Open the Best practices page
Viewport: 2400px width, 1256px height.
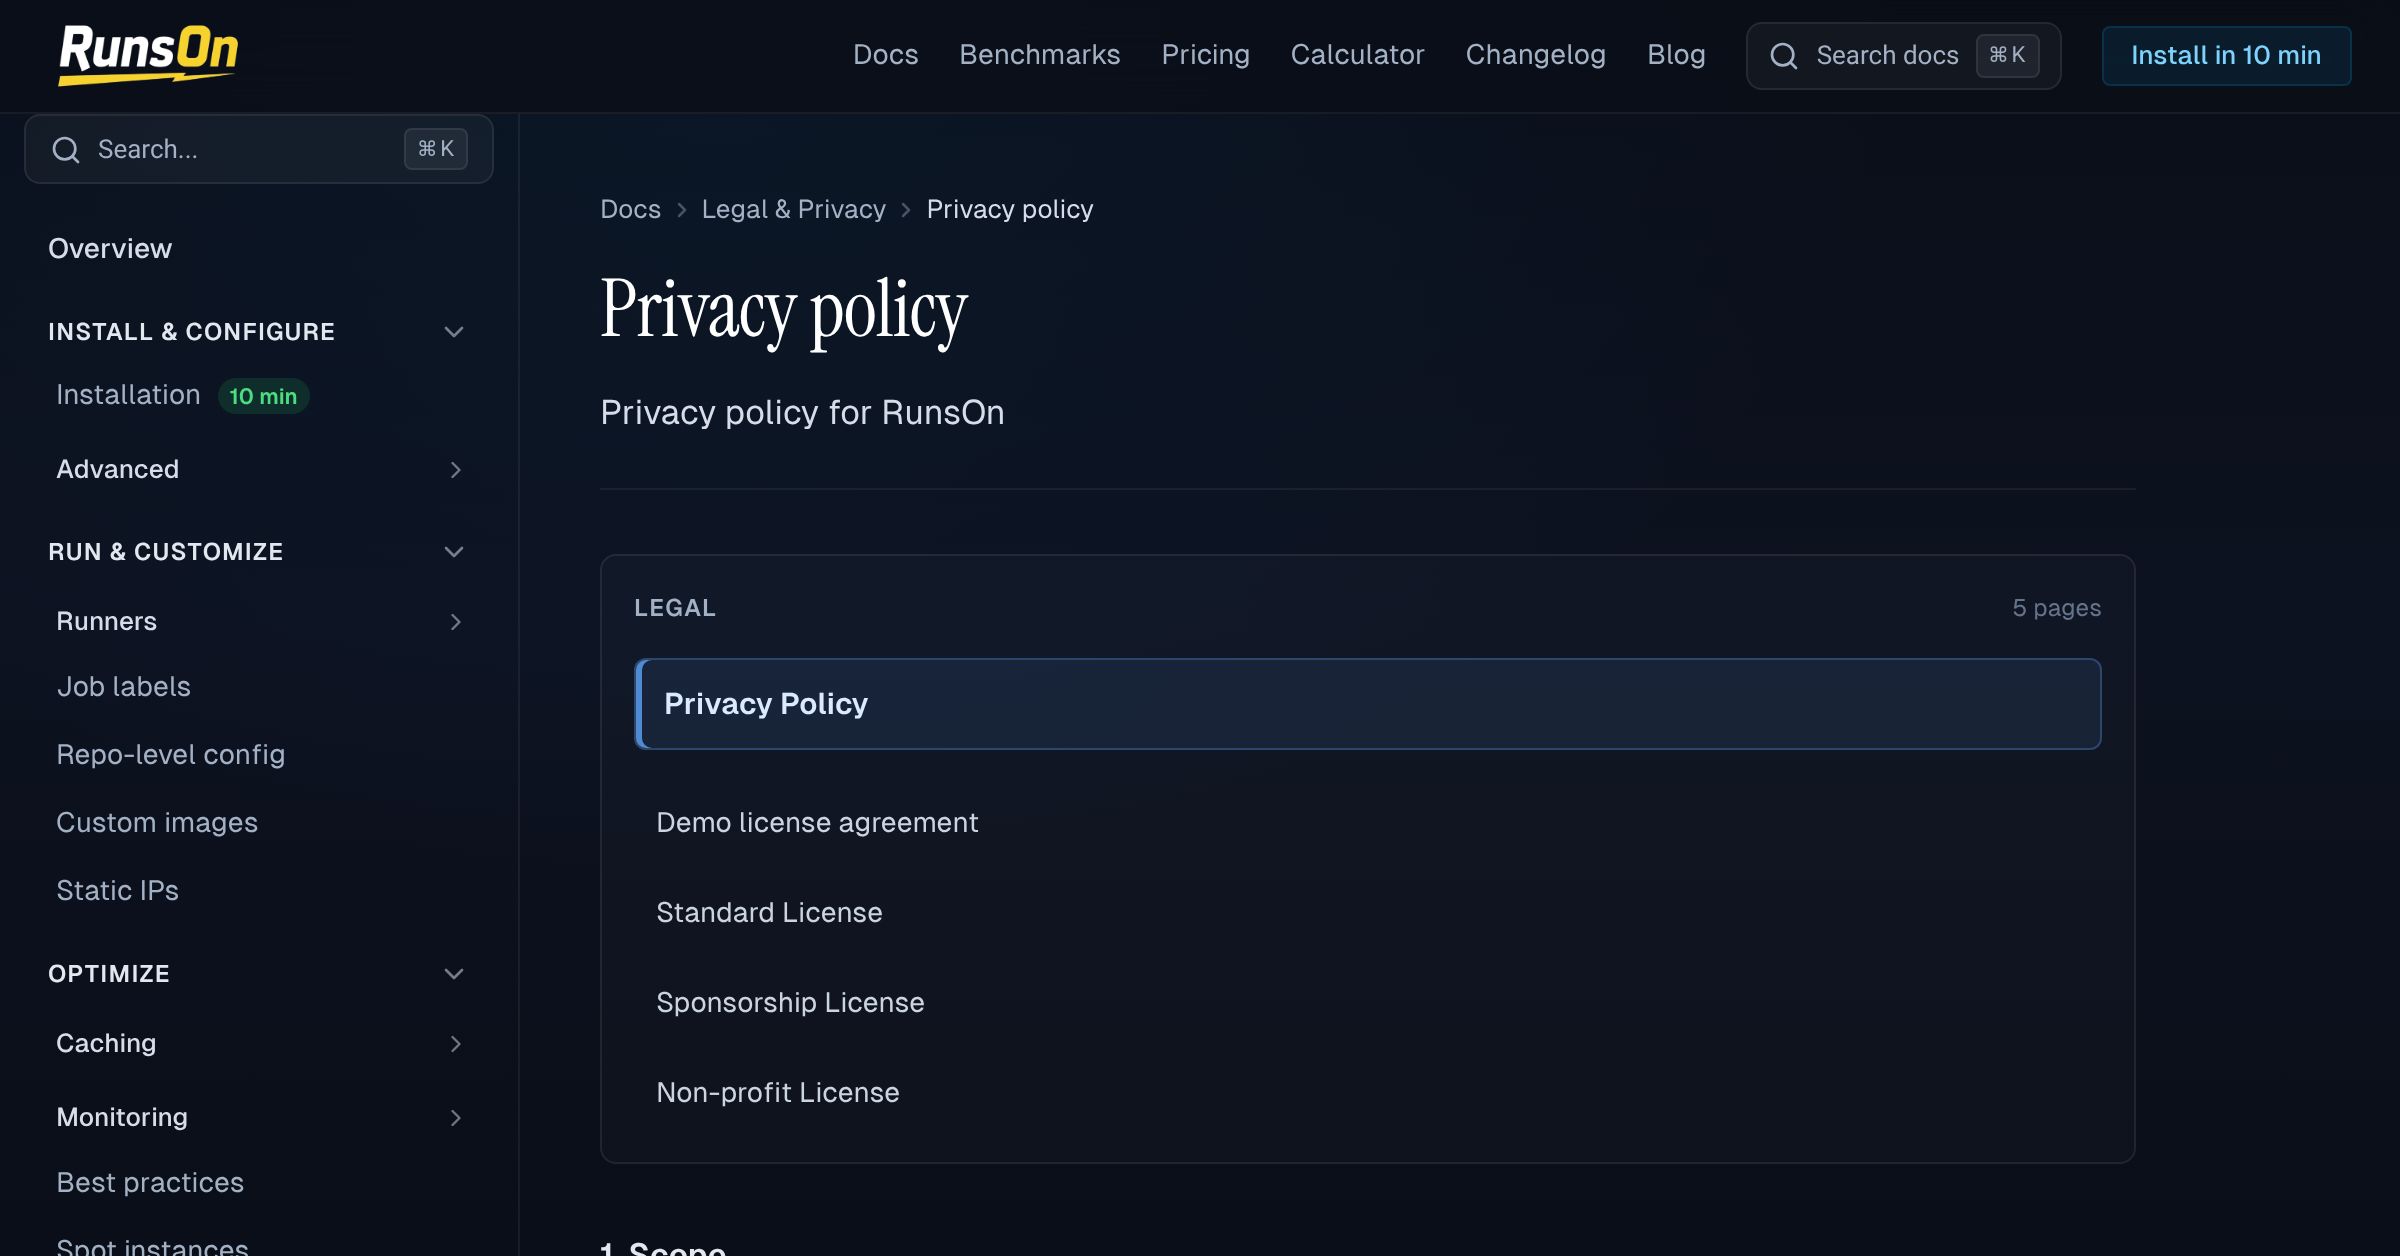pyautogui.click(x=150, y=1183)
